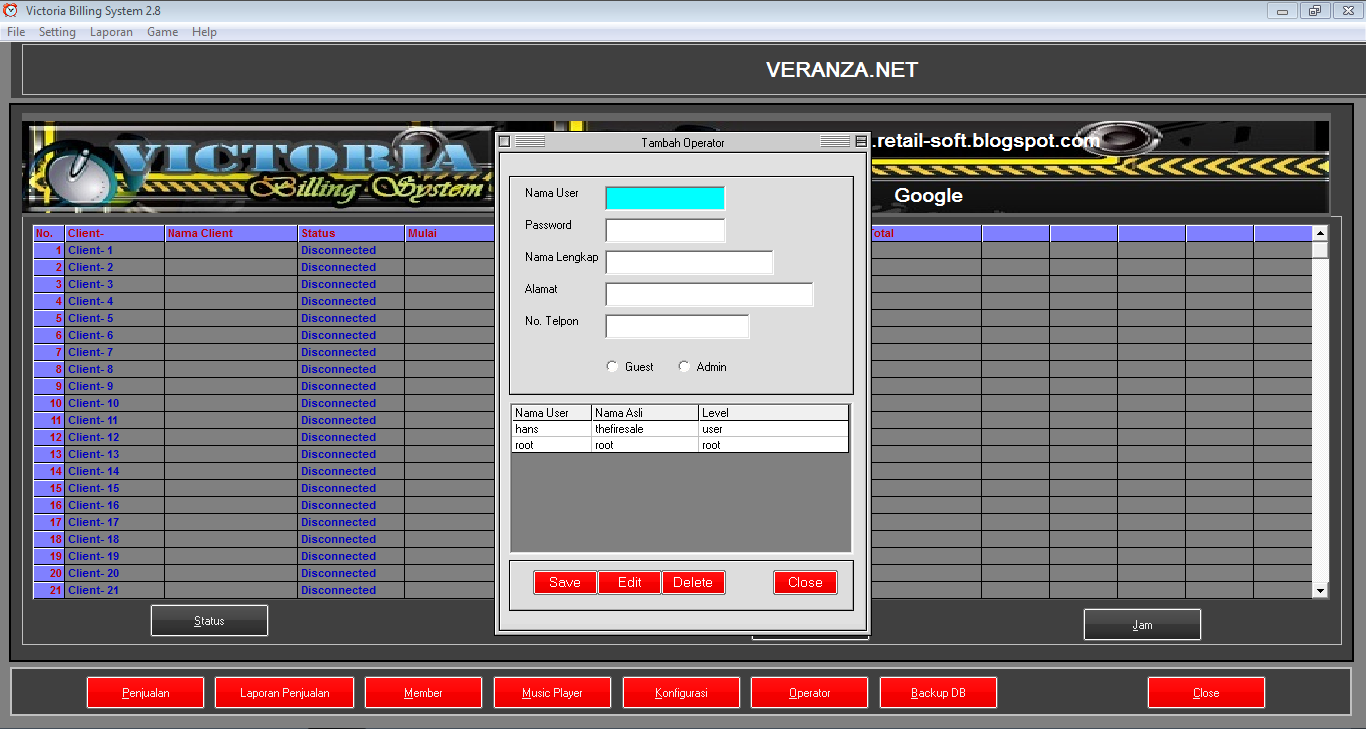Open the Game menu
This screenshot has width=1366, height=729.
[162, 31]
